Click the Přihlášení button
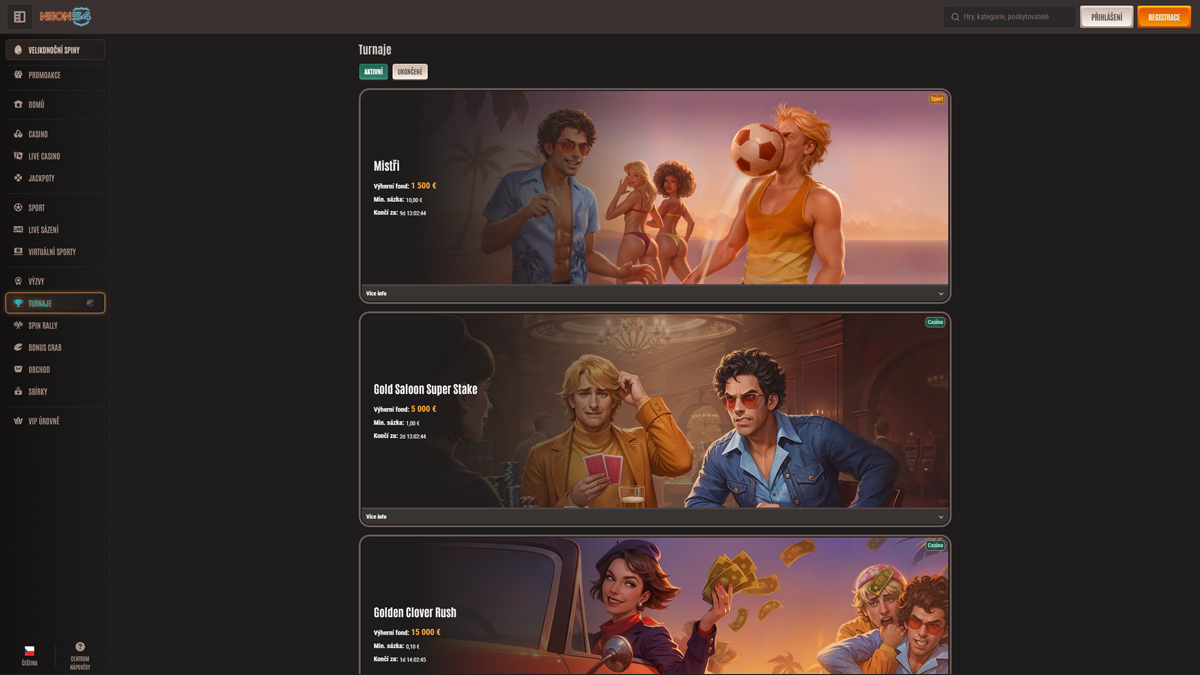Viewport: 1200px width, 675px height. coord(1106,17)
